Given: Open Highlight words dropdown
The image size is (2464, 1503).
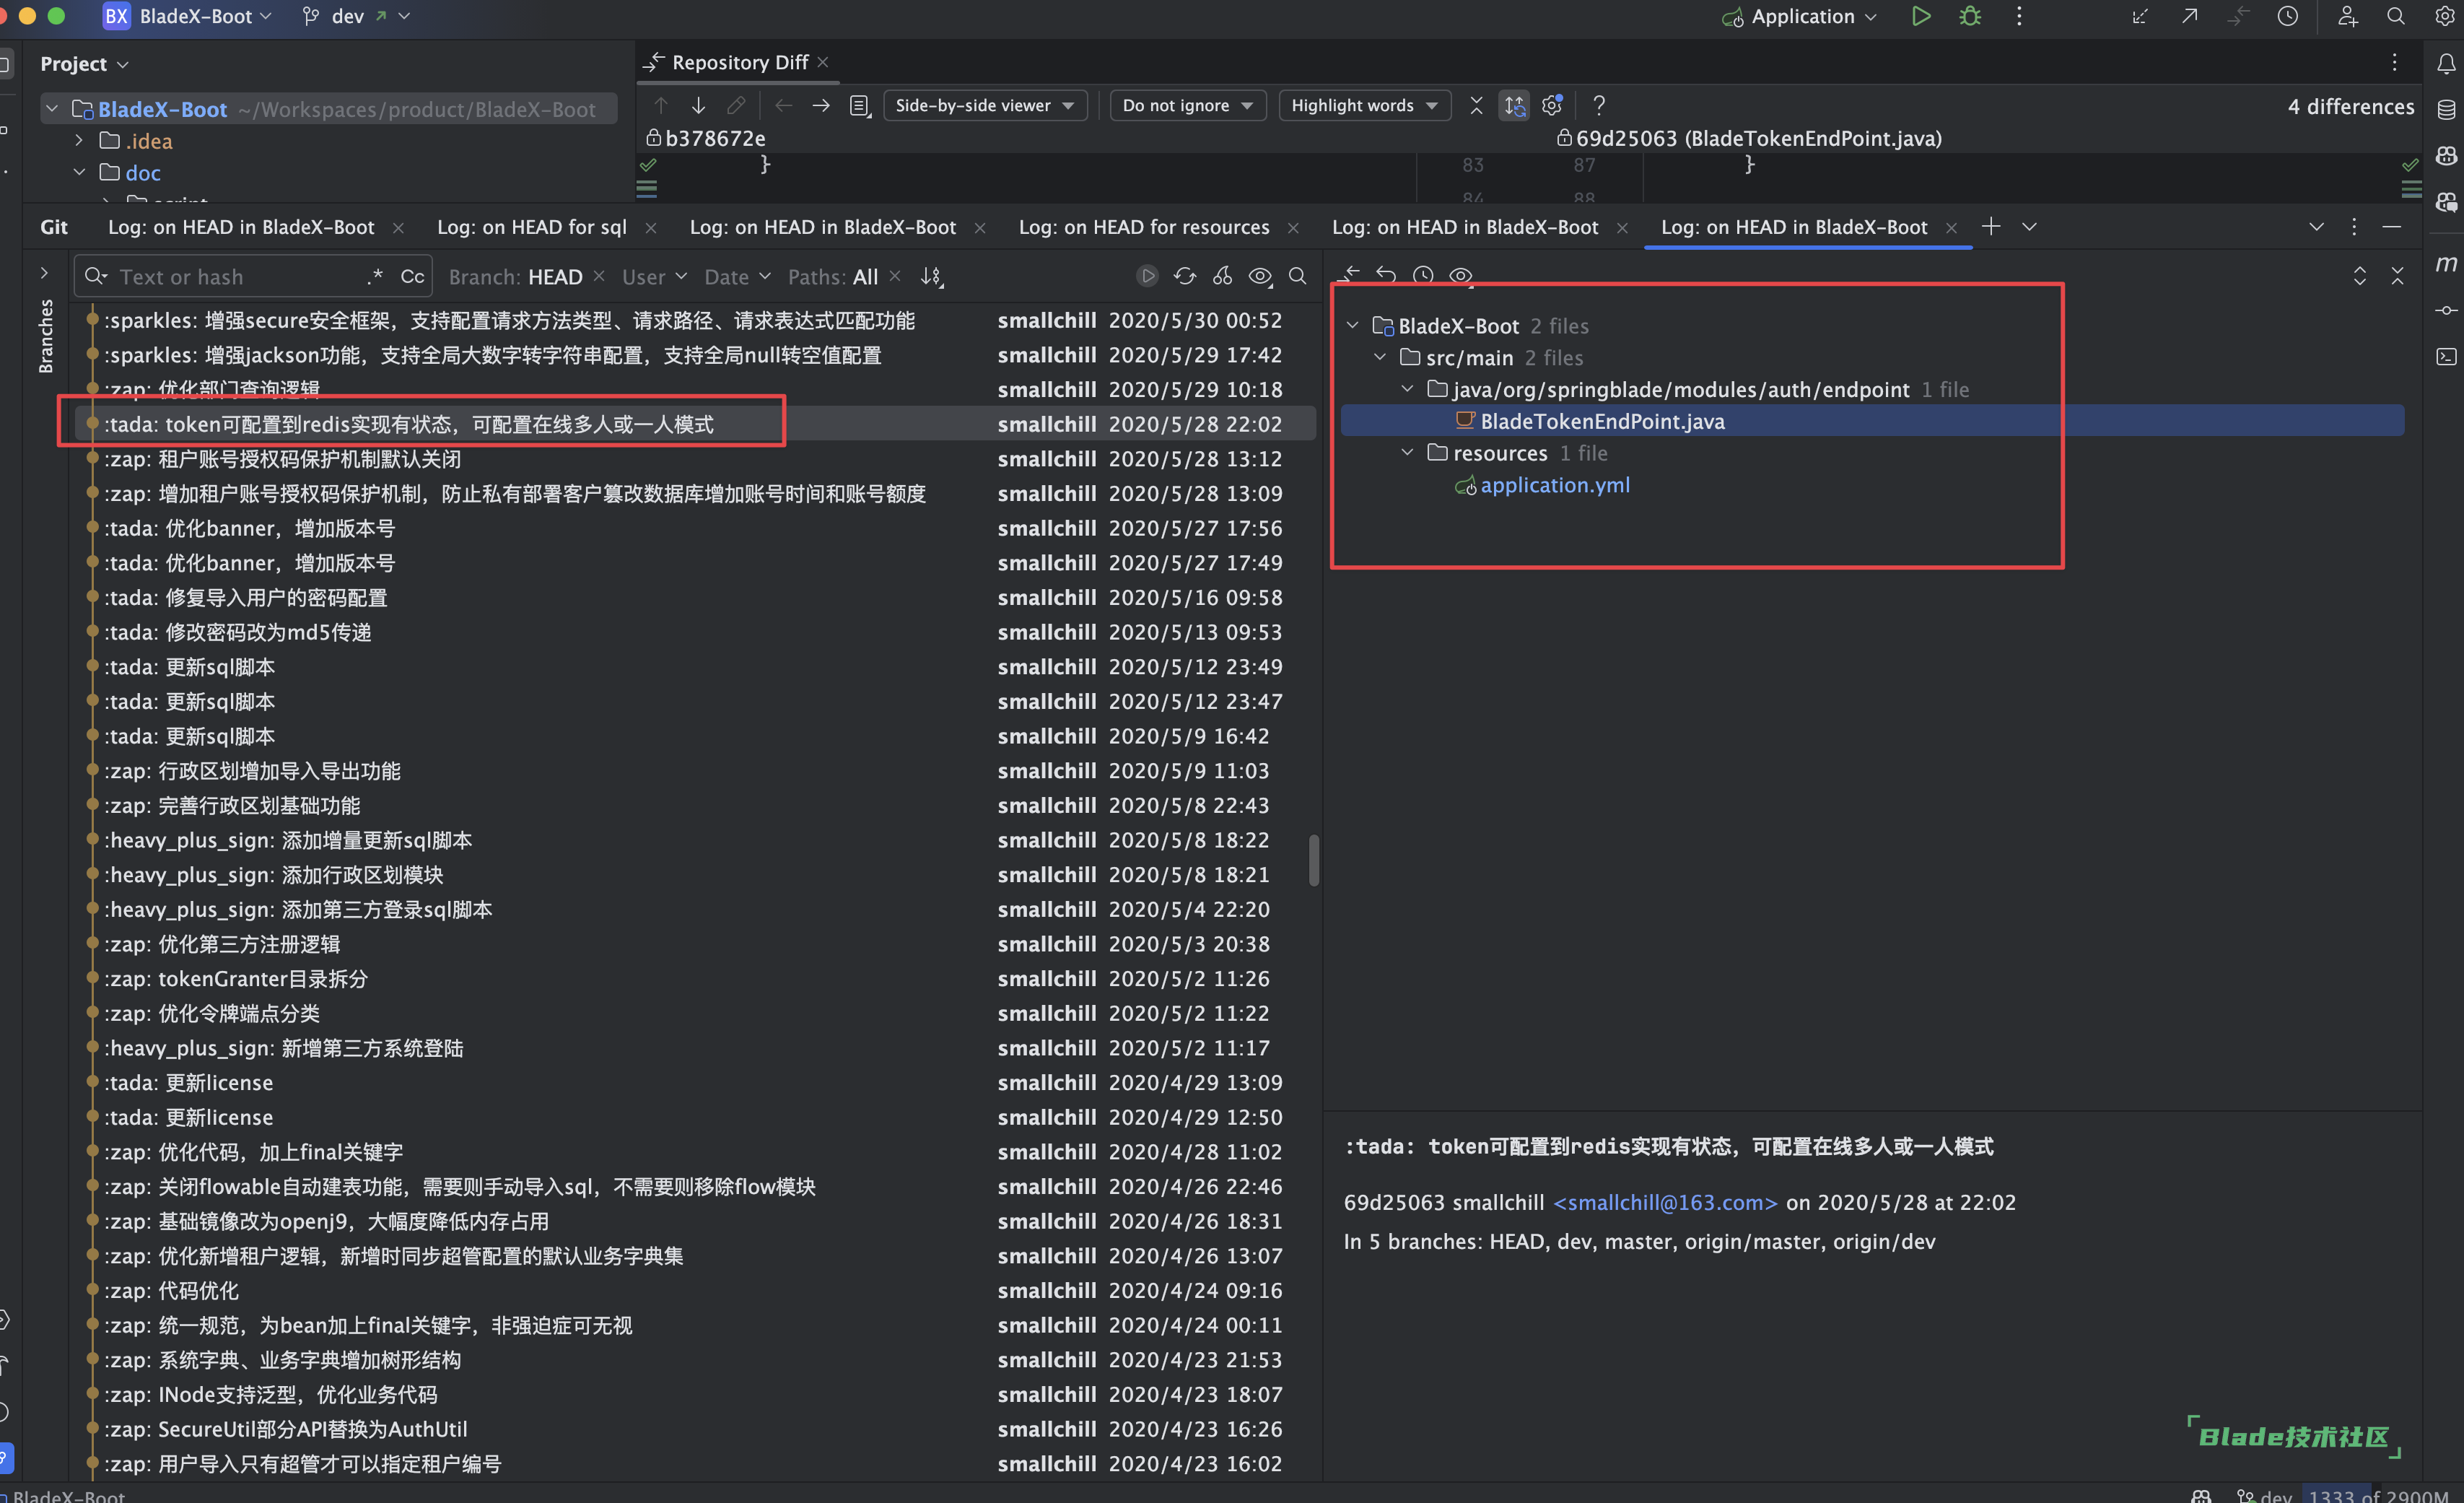Looking at the screenshot, I should coord(1364,105).
